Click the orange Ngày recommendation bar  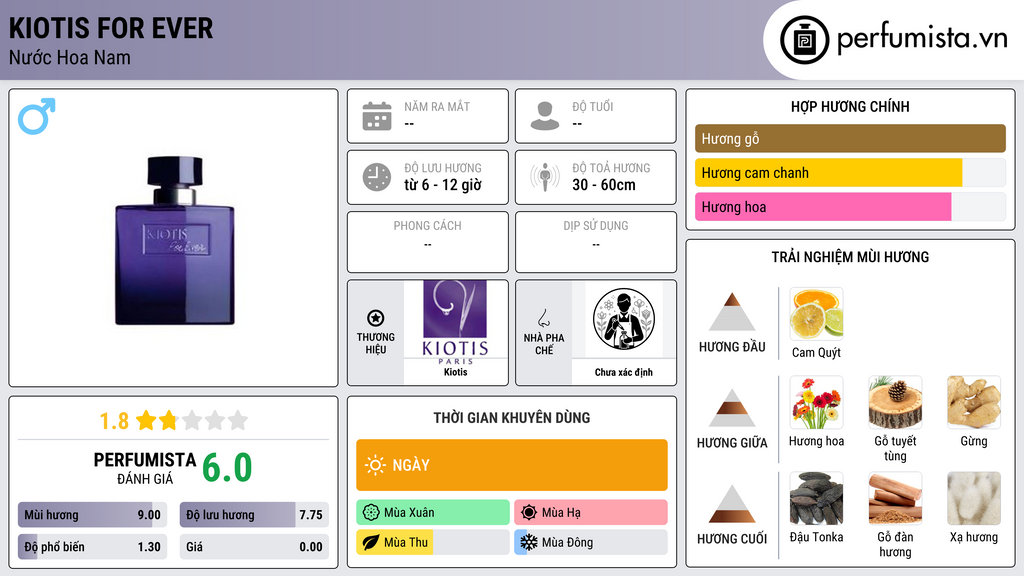[512, 465]
